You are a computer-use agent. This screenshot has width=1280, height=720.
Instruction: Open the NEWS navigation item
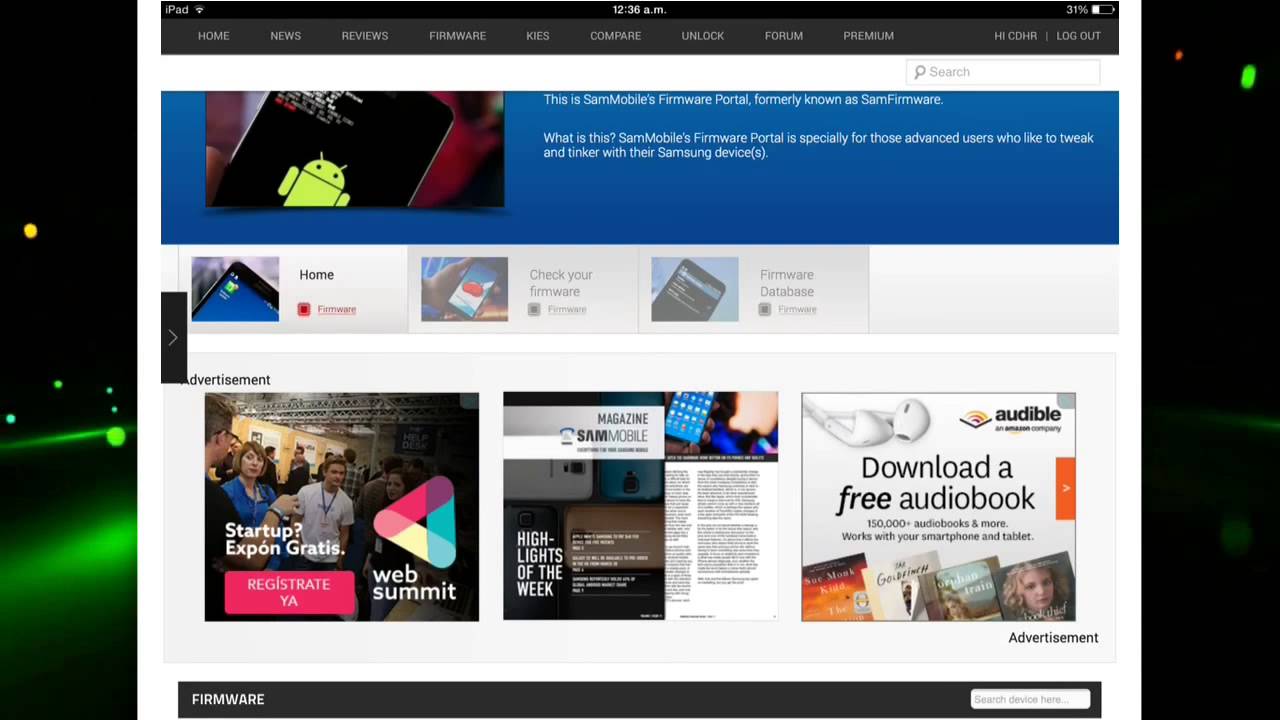[x=285, y=36]
